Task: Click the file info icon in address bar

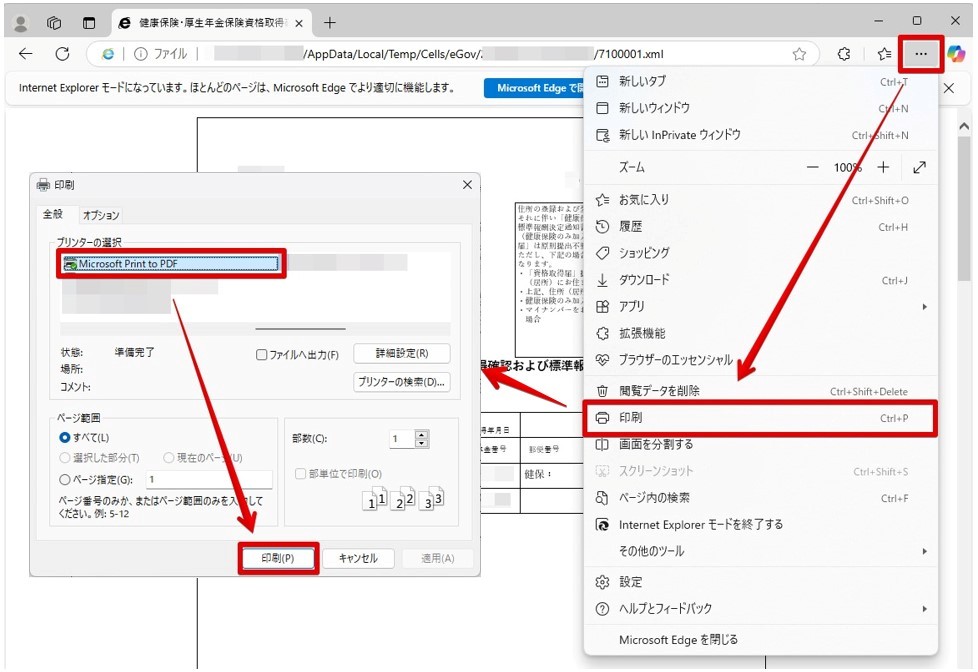Action: point(141,54)
